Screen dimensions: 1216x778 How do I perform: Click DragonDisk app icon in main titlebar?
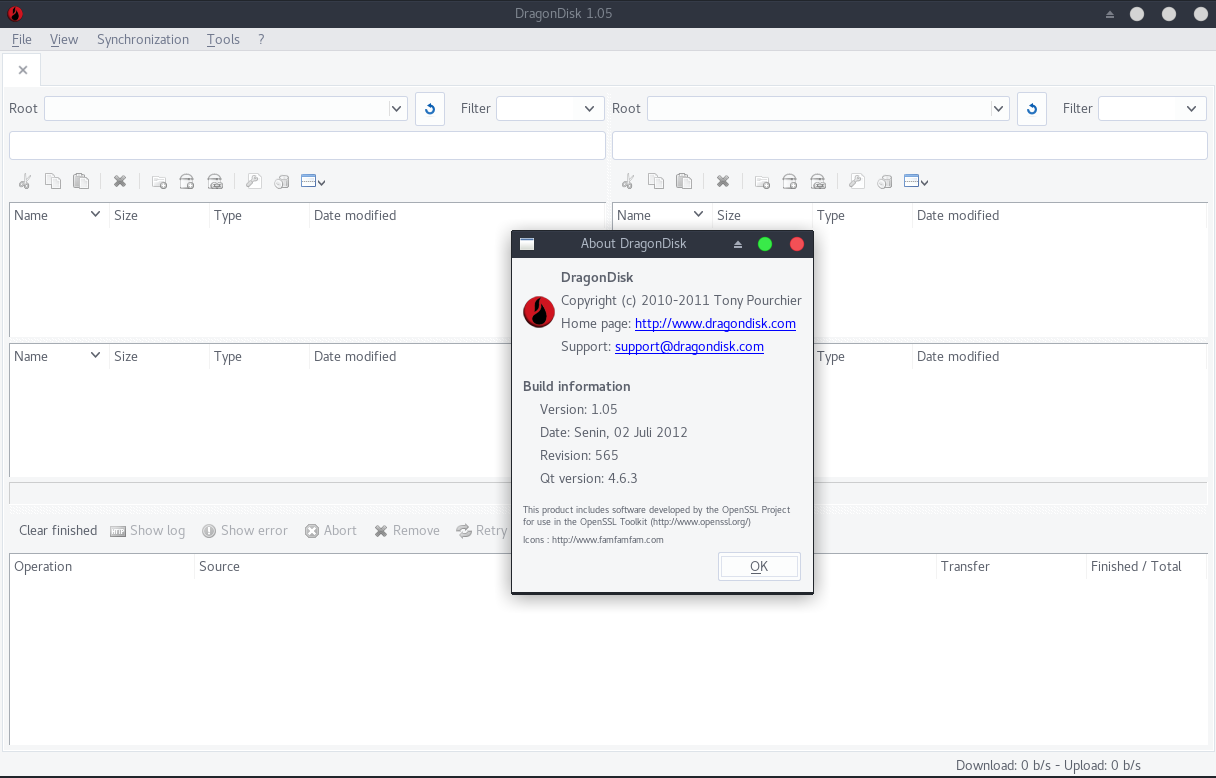(x=15, y=13)
